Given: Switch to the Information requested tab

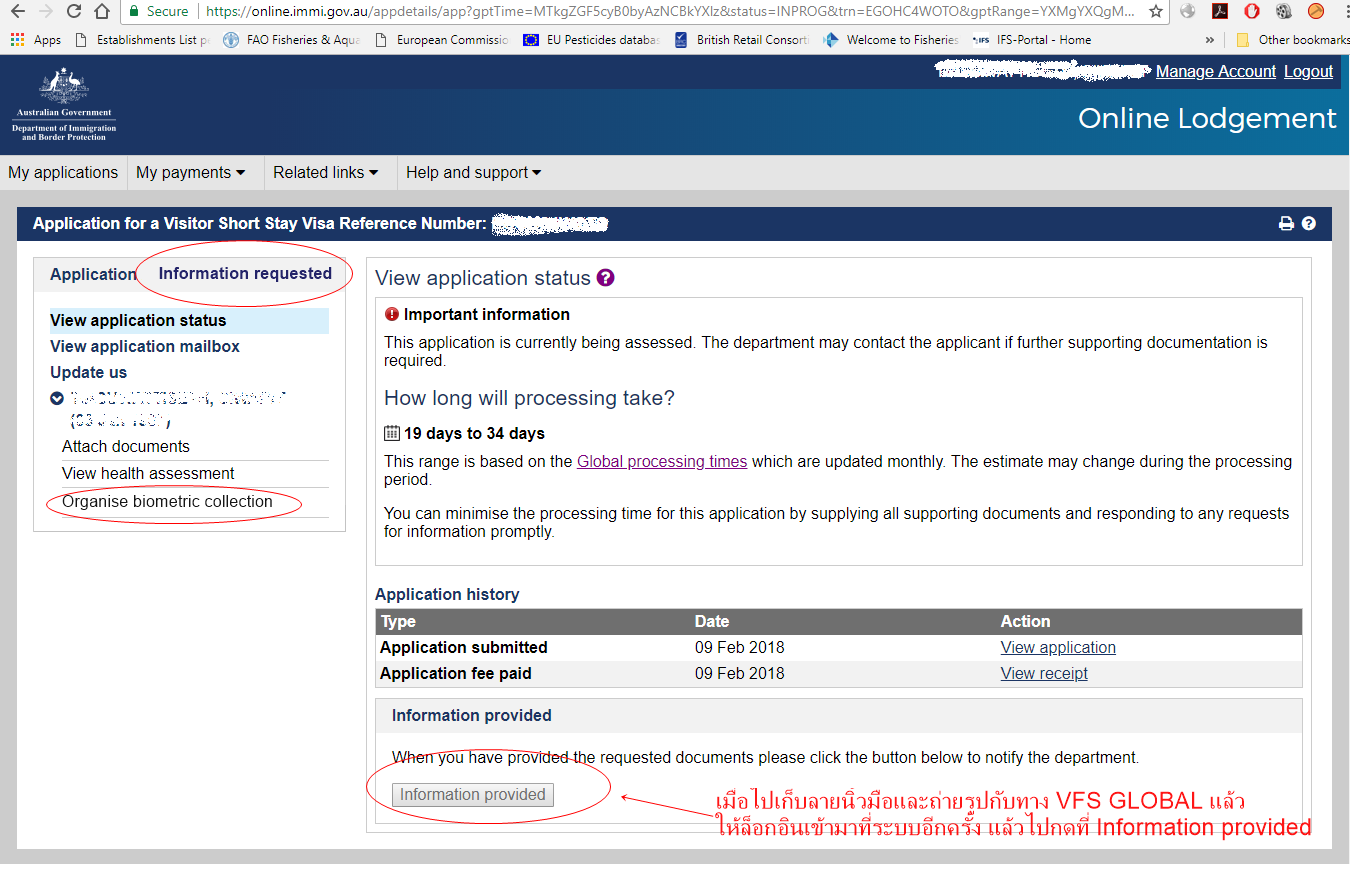Looking at the screenshot, I should 245,274.
